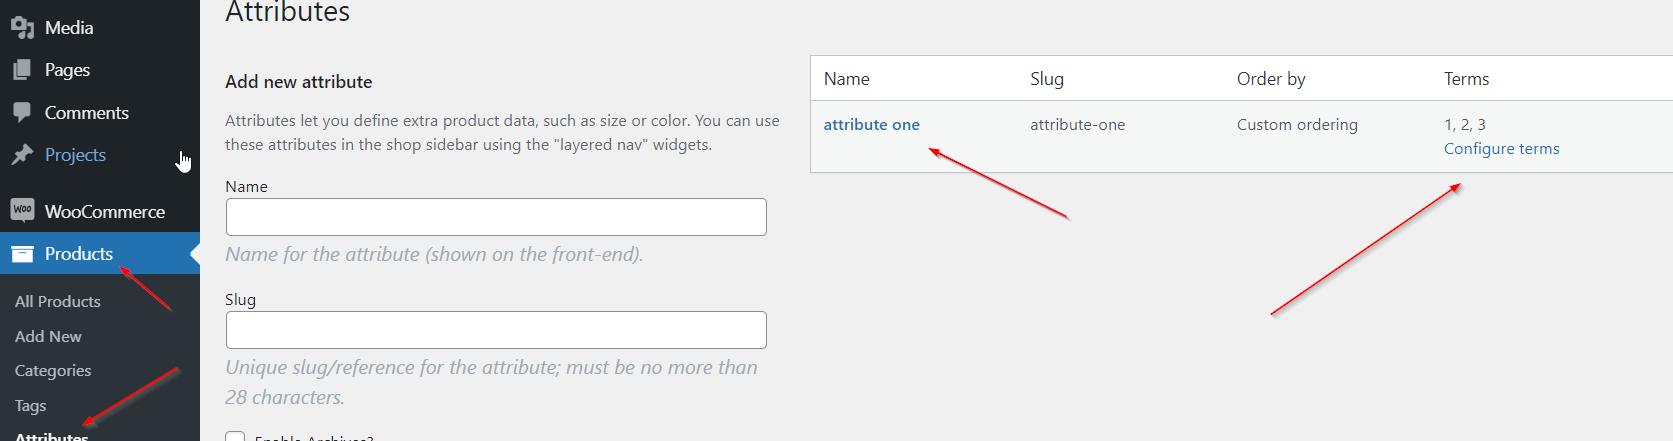Image resolution: width=1673 pixels, height=441 pixels.
Task: Go to the Comments menu
Action: coord(86,113)
